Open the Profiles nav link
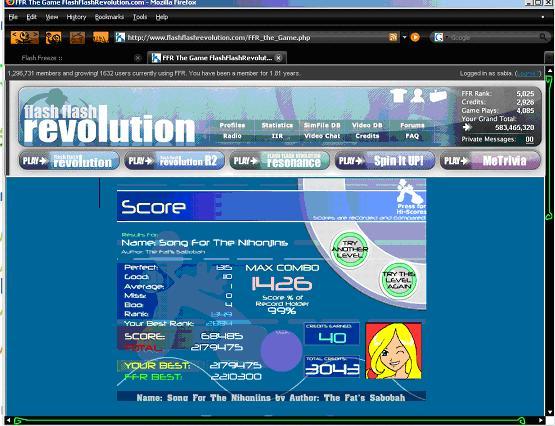Screen dimensions: 555x426 click(232, 125)
